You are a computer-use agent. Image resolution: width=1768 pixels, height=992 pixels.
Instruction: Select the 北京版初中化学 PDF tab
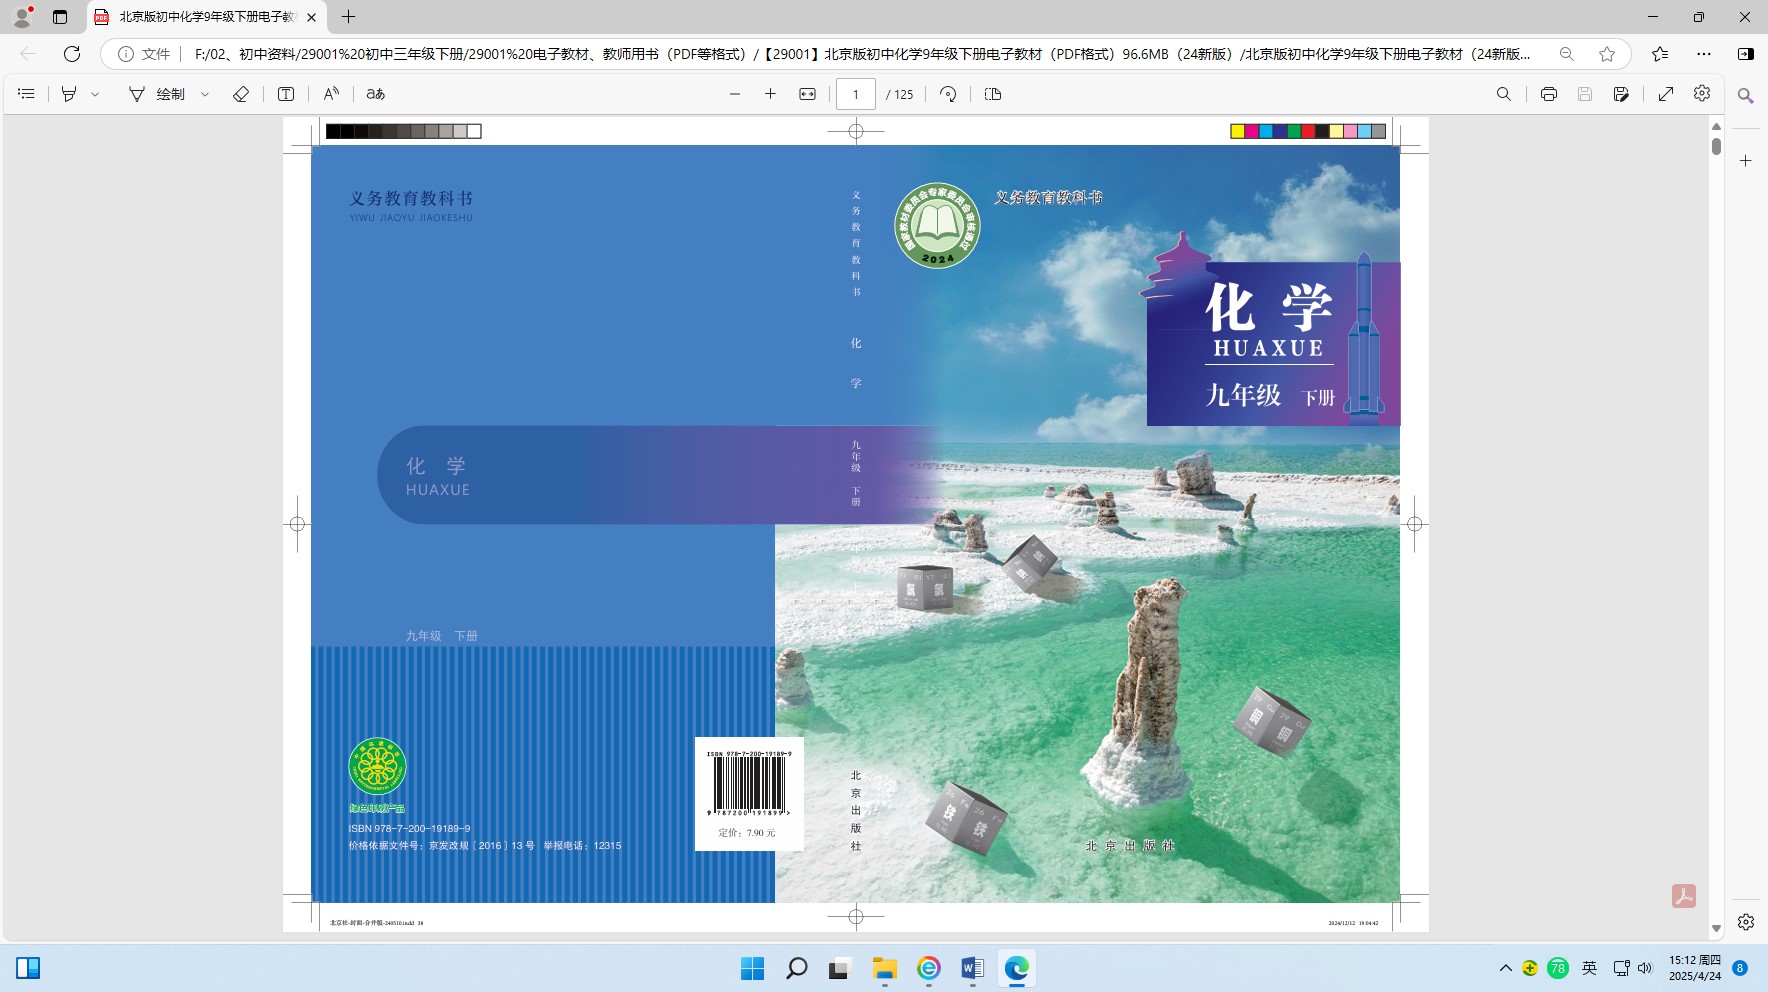(205, 17)
